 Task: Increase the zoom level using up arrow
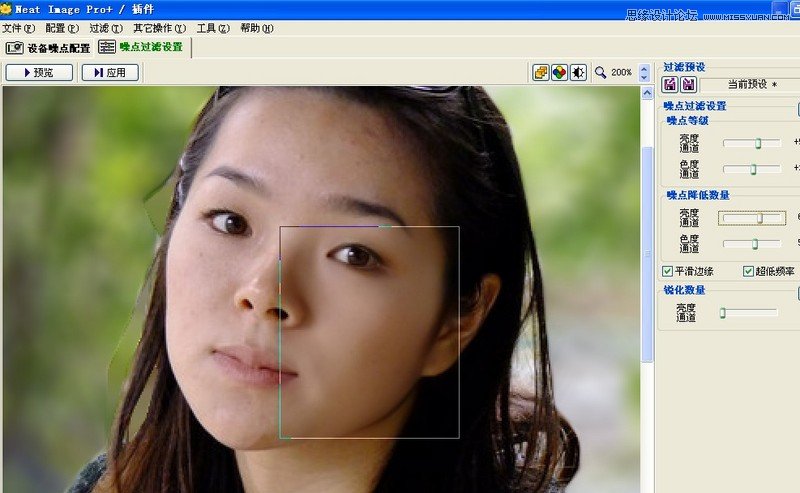point(644,68)
